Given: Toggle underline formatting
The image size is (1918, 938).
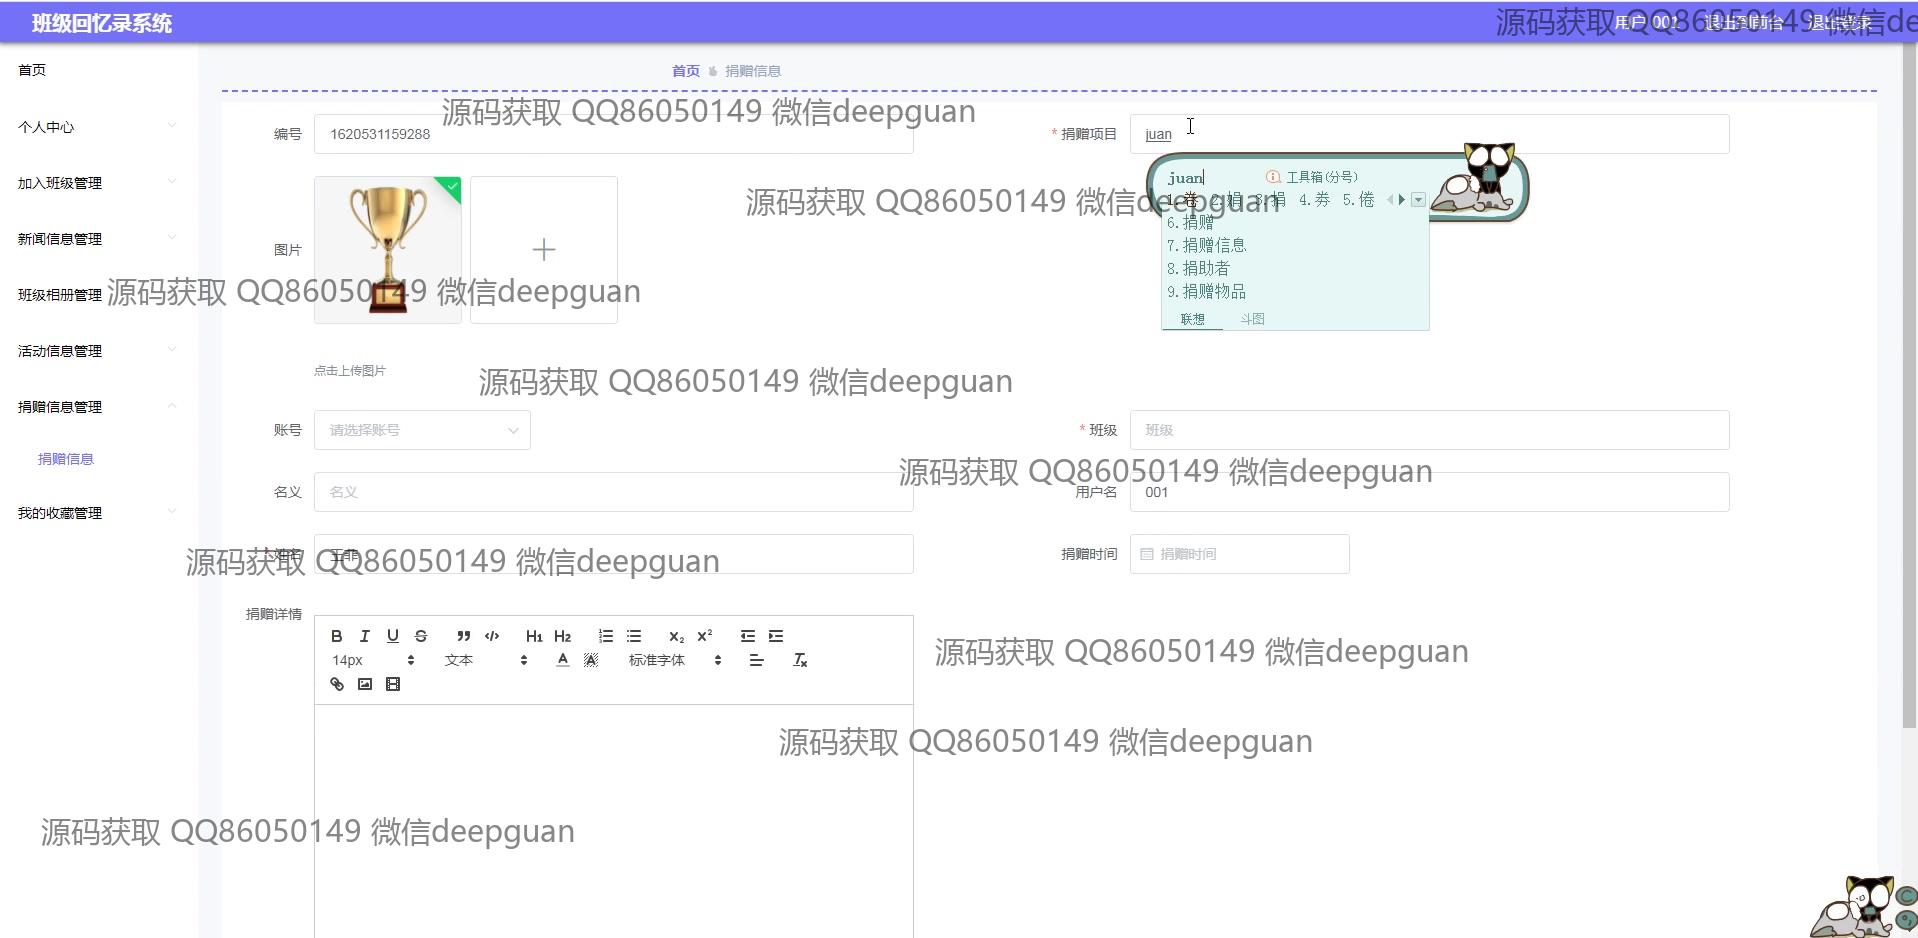Looking at the screenshot, I should (x=393, y=636).
